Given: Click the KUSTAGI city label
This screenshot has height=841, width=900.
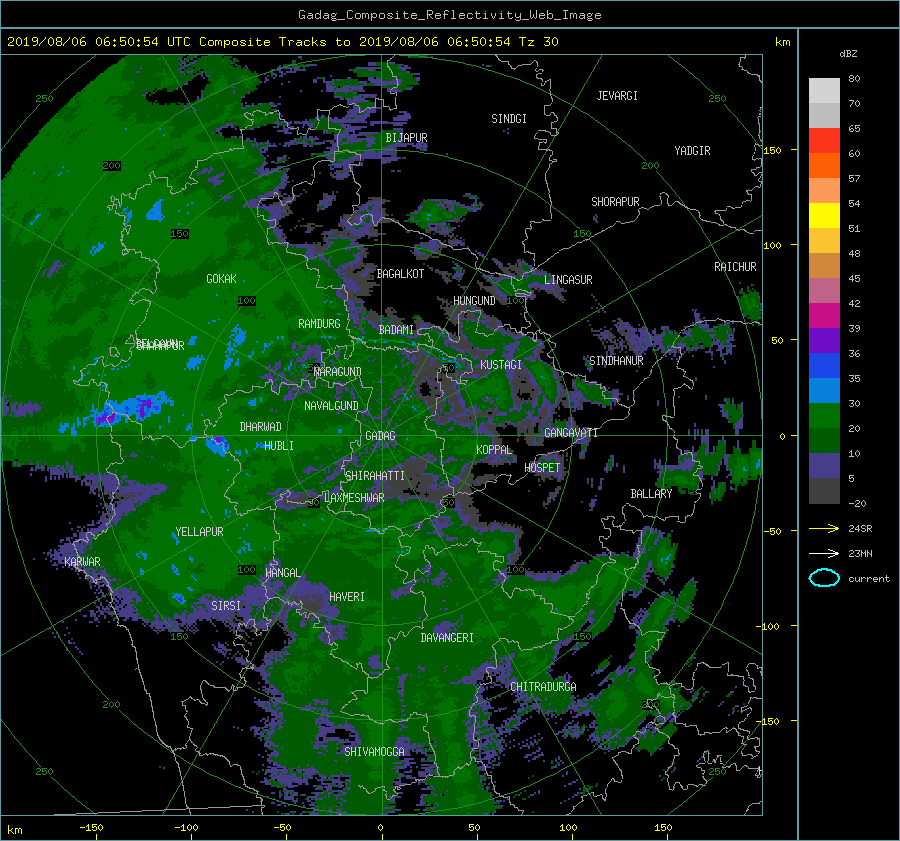Looking at the screenshot, I should [501, 365].
